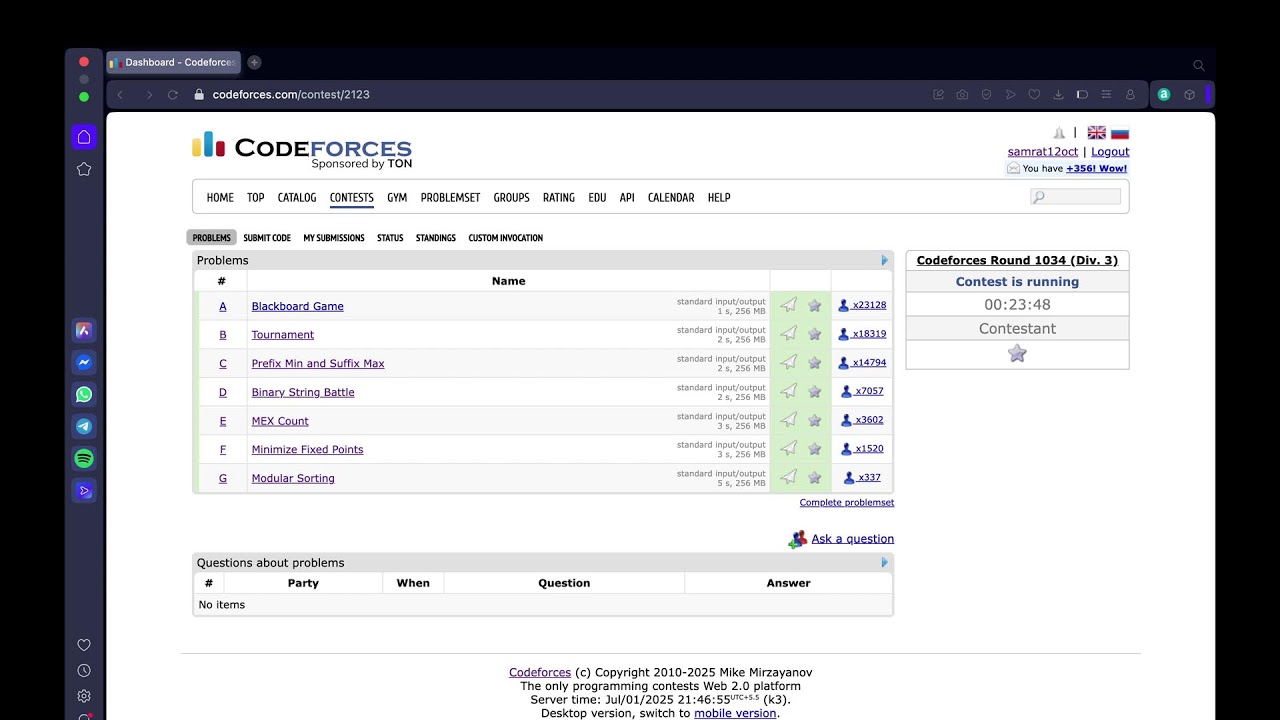Open the HOME menu item
The height and width of the screenshot is (720, 1280).
pyautogui.click(x=220, y=198)
